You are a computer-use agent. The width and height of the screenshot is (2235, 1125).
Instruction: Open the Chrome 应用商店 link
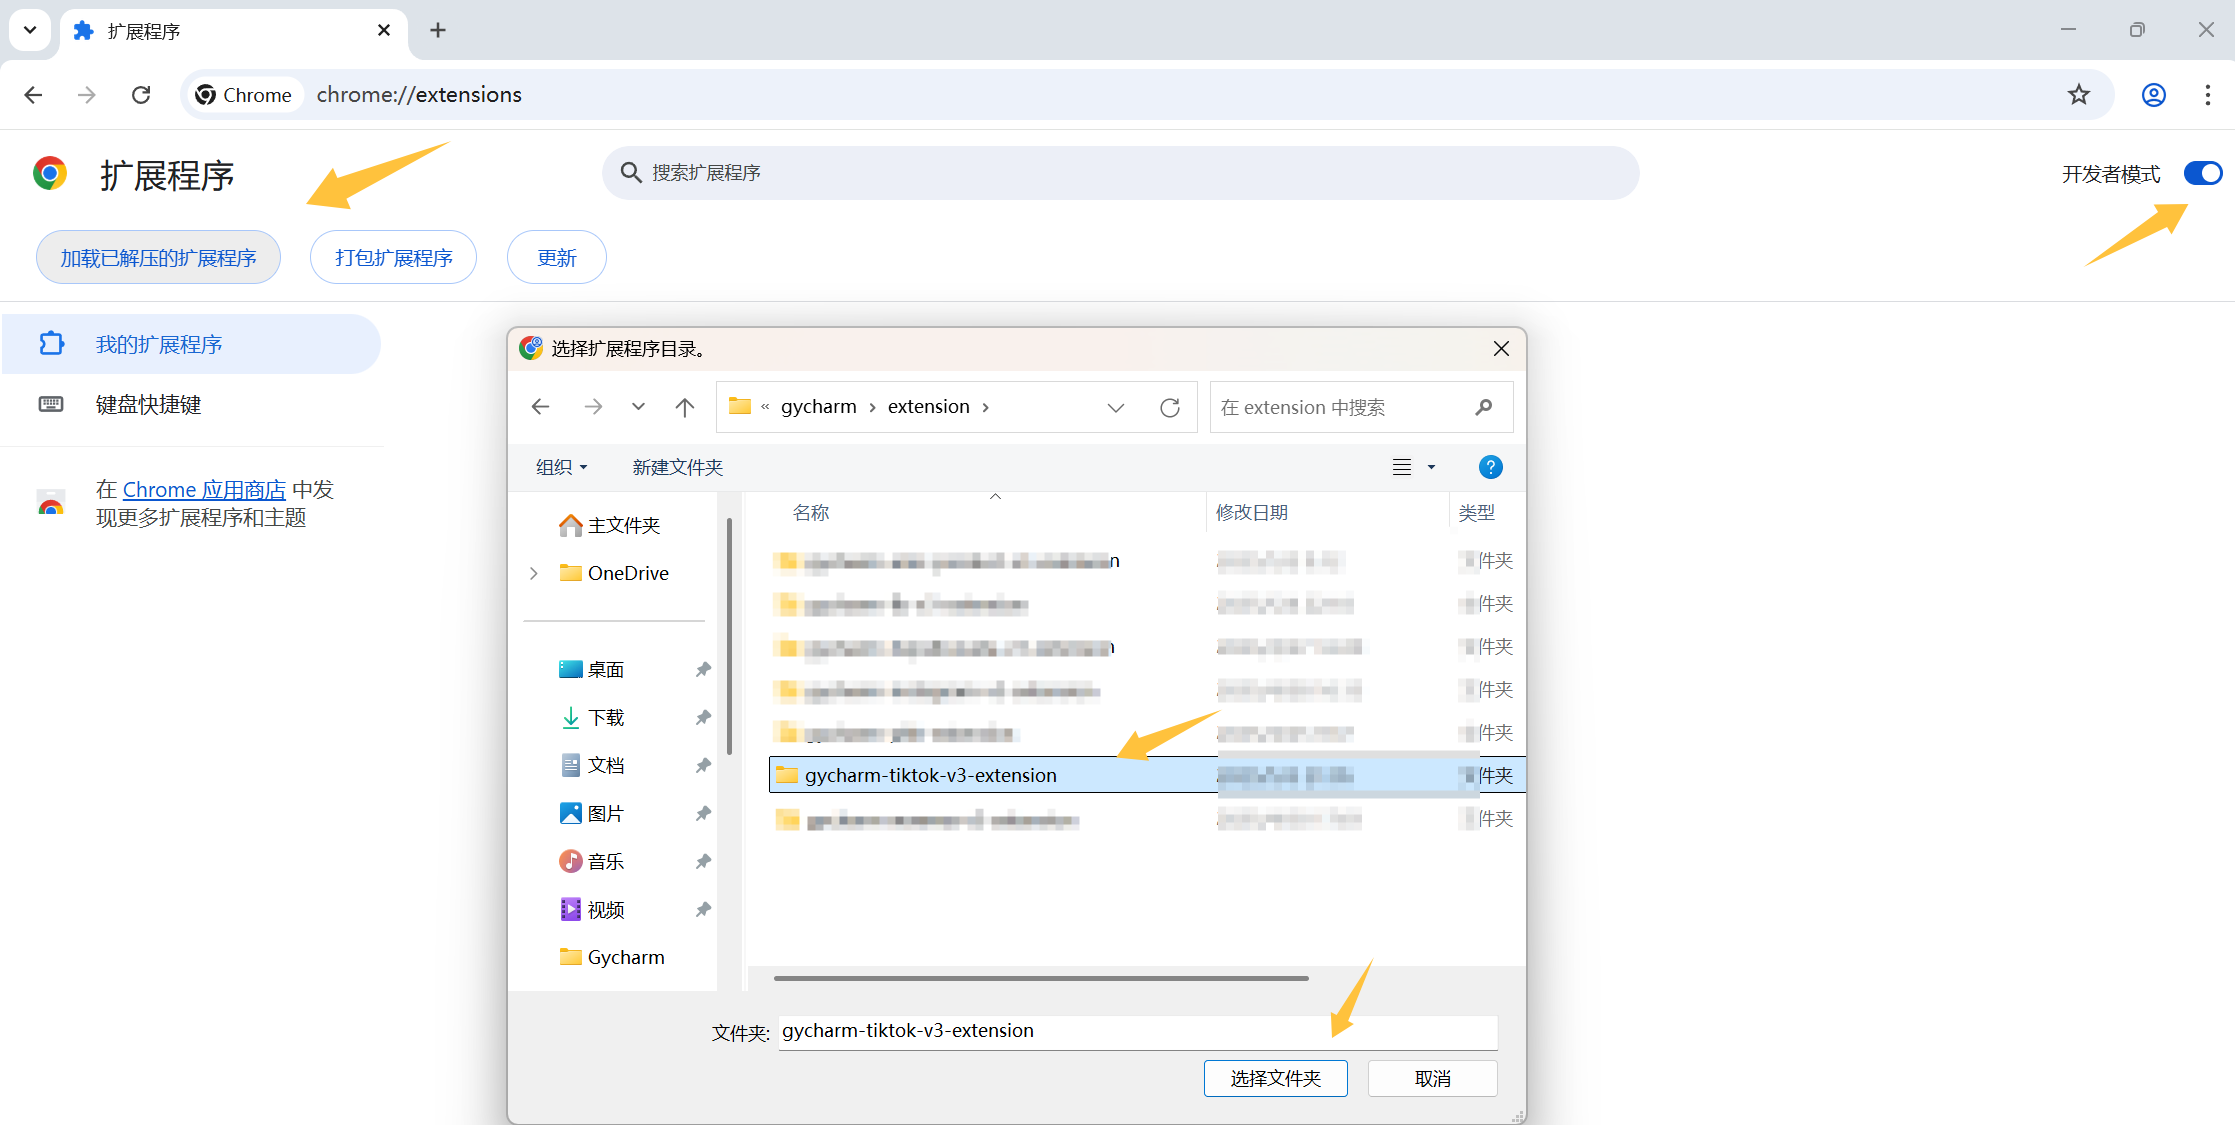click(x=204, y=490)
